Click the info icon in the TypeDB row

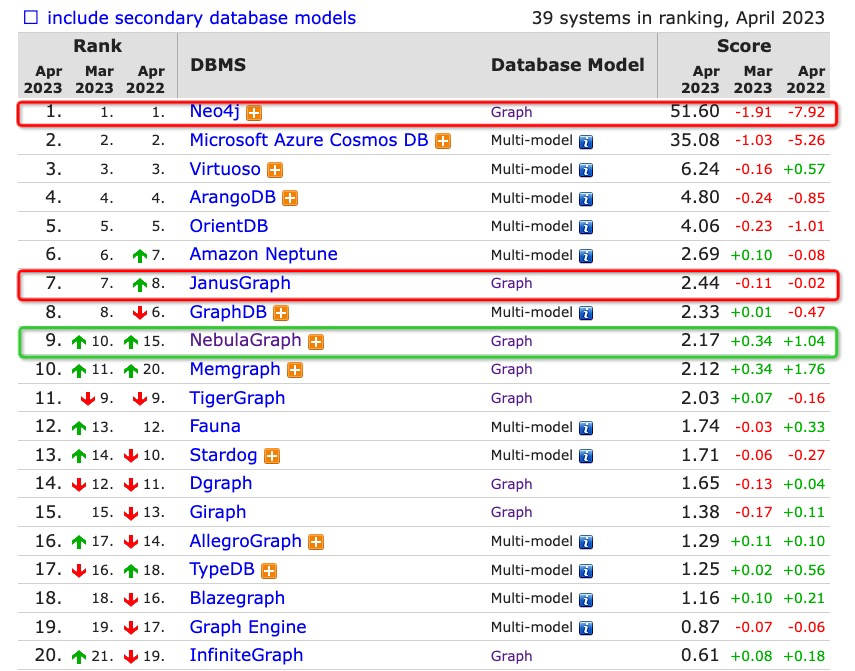pyautogui.click(x=586, y=571)
